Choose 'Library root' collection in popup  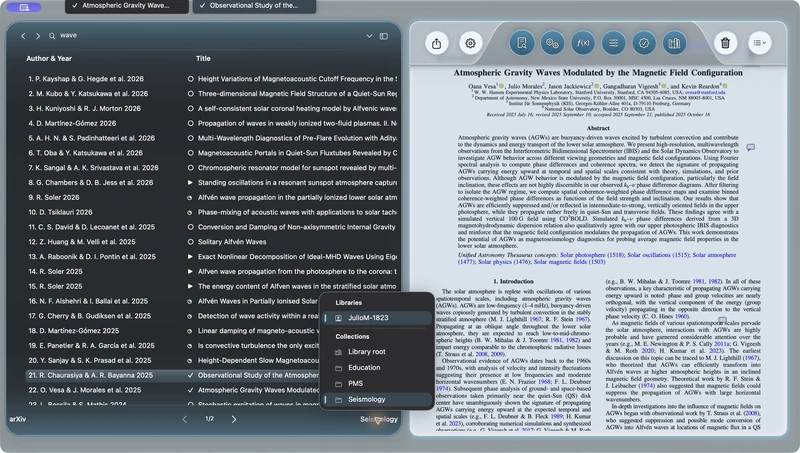click(x=378, y=352)
